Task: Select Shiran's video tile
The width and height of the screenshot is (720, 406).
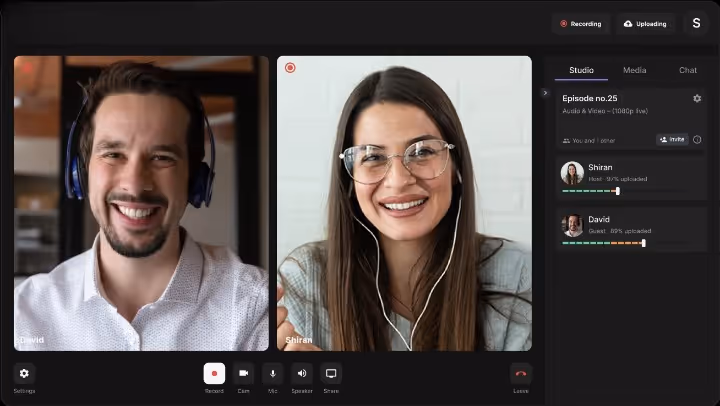Action: pos(405,203)
